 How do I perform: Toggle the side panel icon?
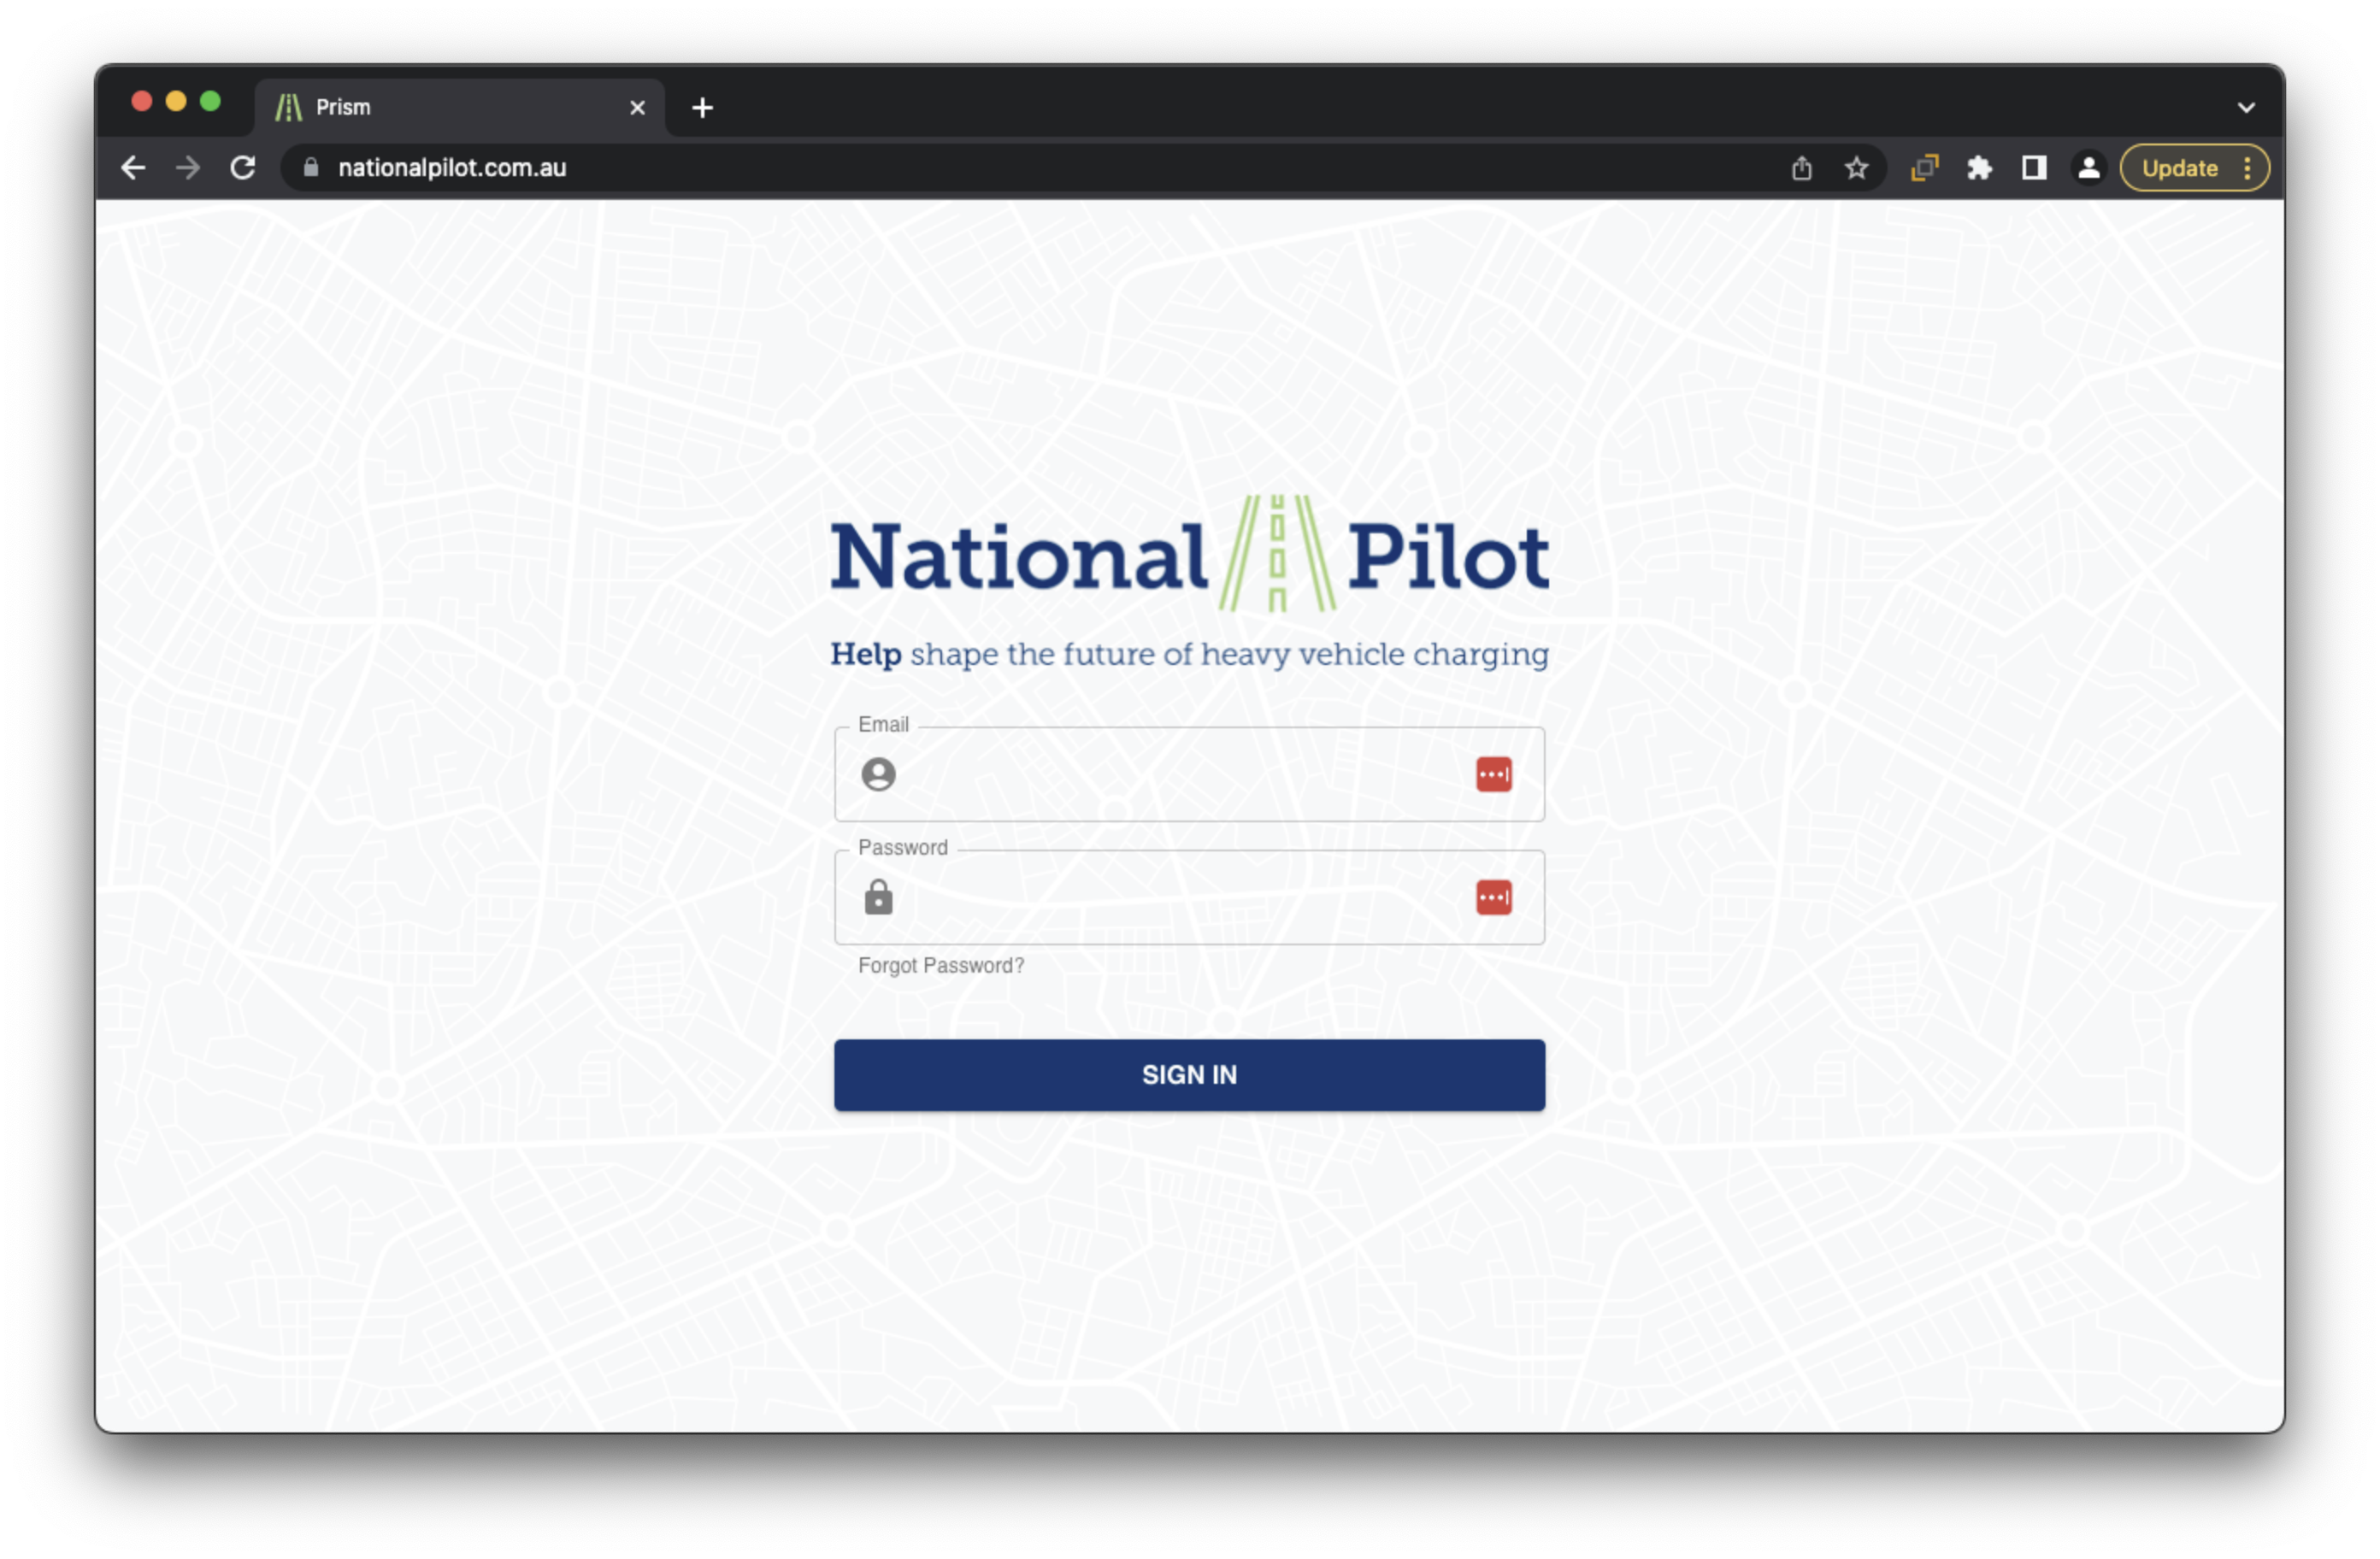pos(2033,168)
